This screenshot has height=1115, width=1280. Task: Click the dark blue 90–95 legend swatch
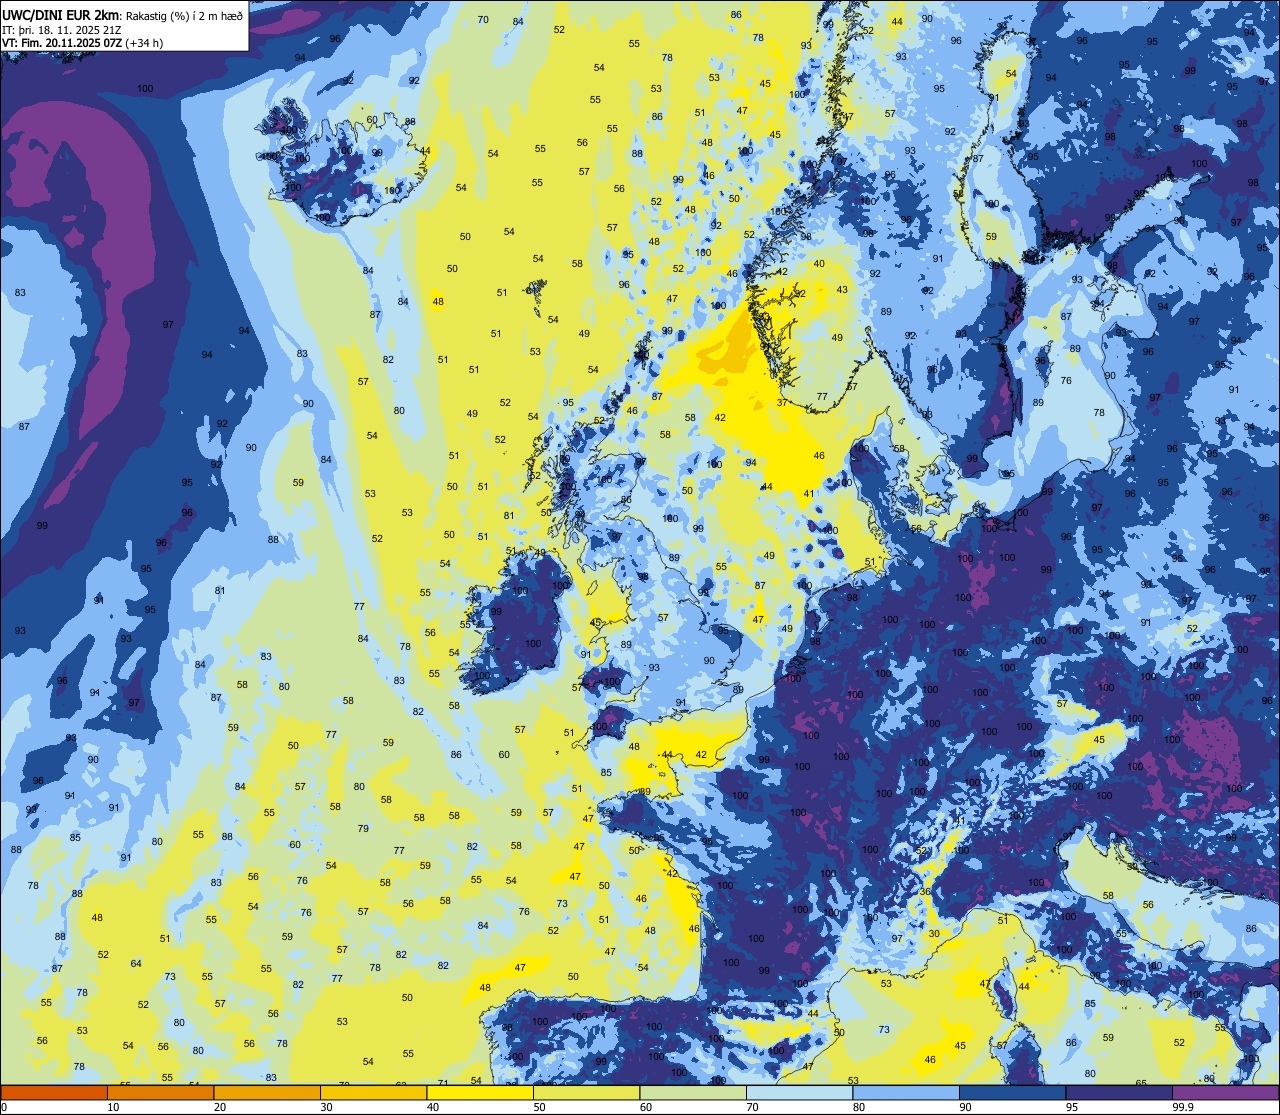point(1012,1093)
